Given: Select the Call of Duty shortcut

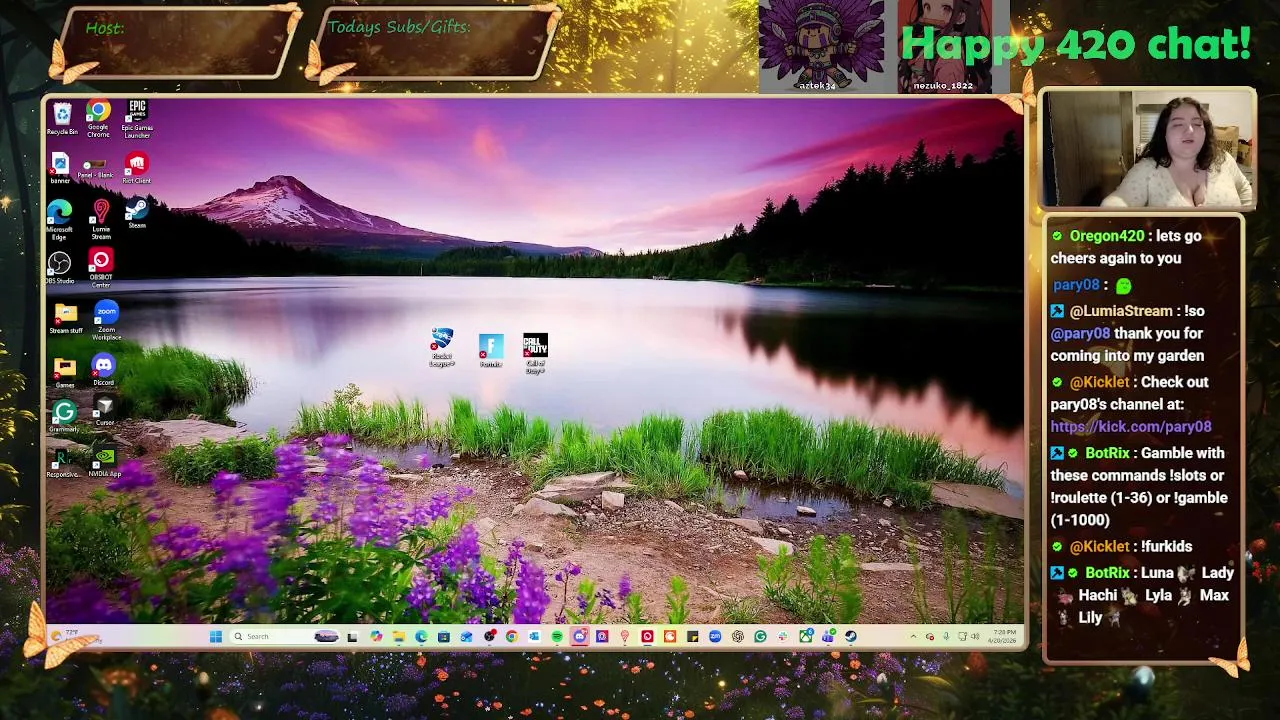Looking at the screenshot, I should 535,353.
